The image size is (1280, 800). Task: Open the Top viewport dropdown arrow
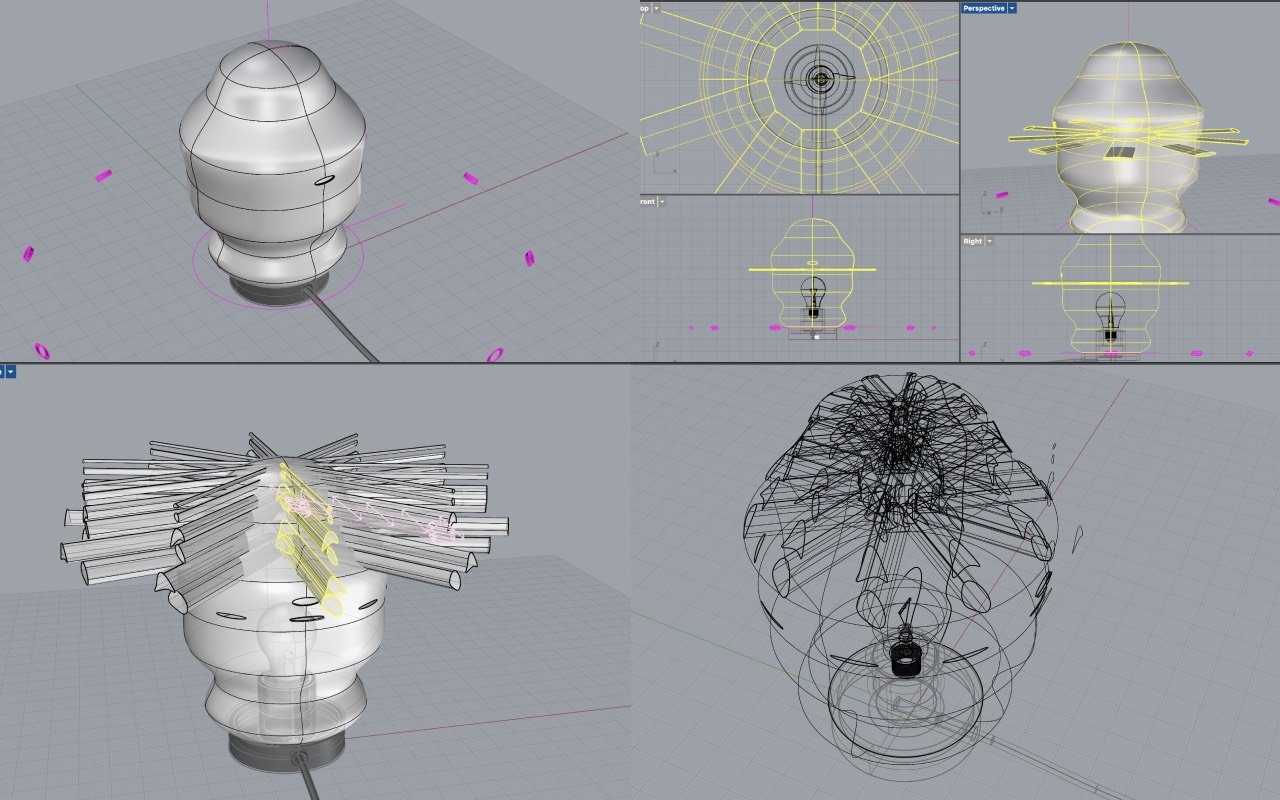click(x=656, y=8)
